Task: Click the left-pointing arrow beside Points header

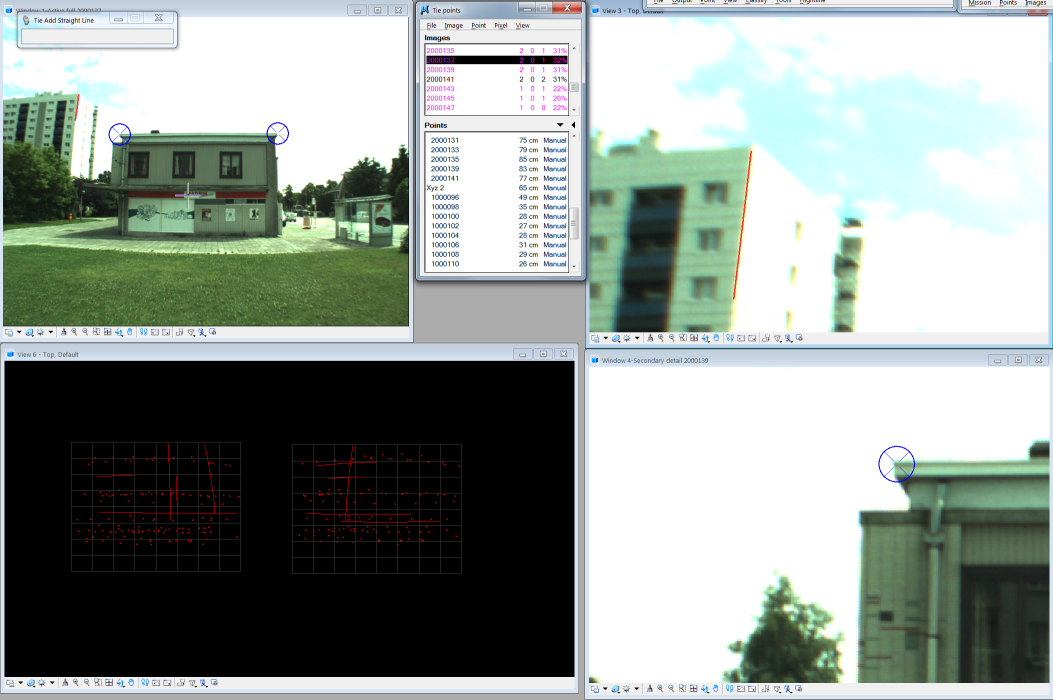Action: (x=573, y=125)
